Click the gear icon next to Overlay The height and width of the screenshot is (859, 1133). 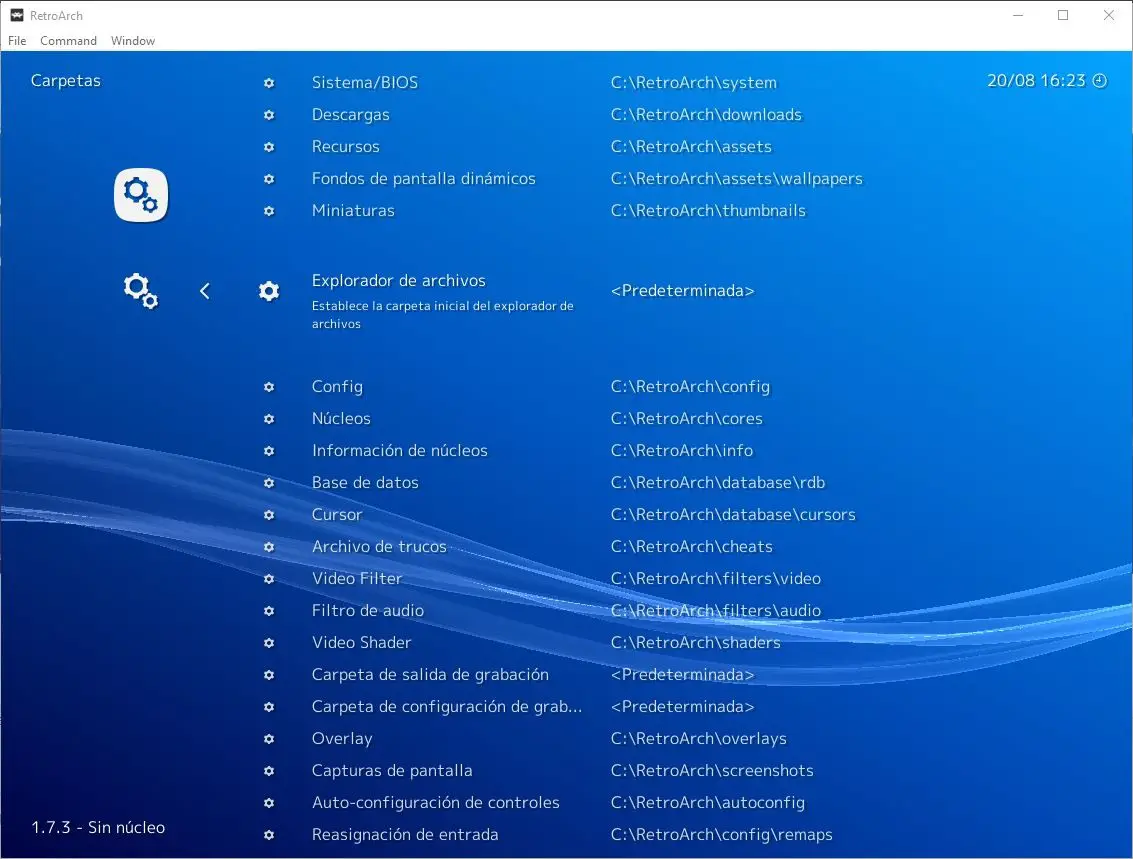click(x=269, y=739)
